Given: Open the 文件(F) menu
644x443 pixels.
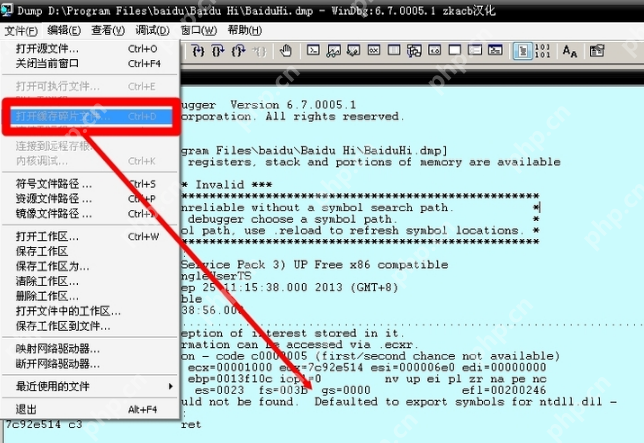Looking at the screenshot, I should pos(21,31).
